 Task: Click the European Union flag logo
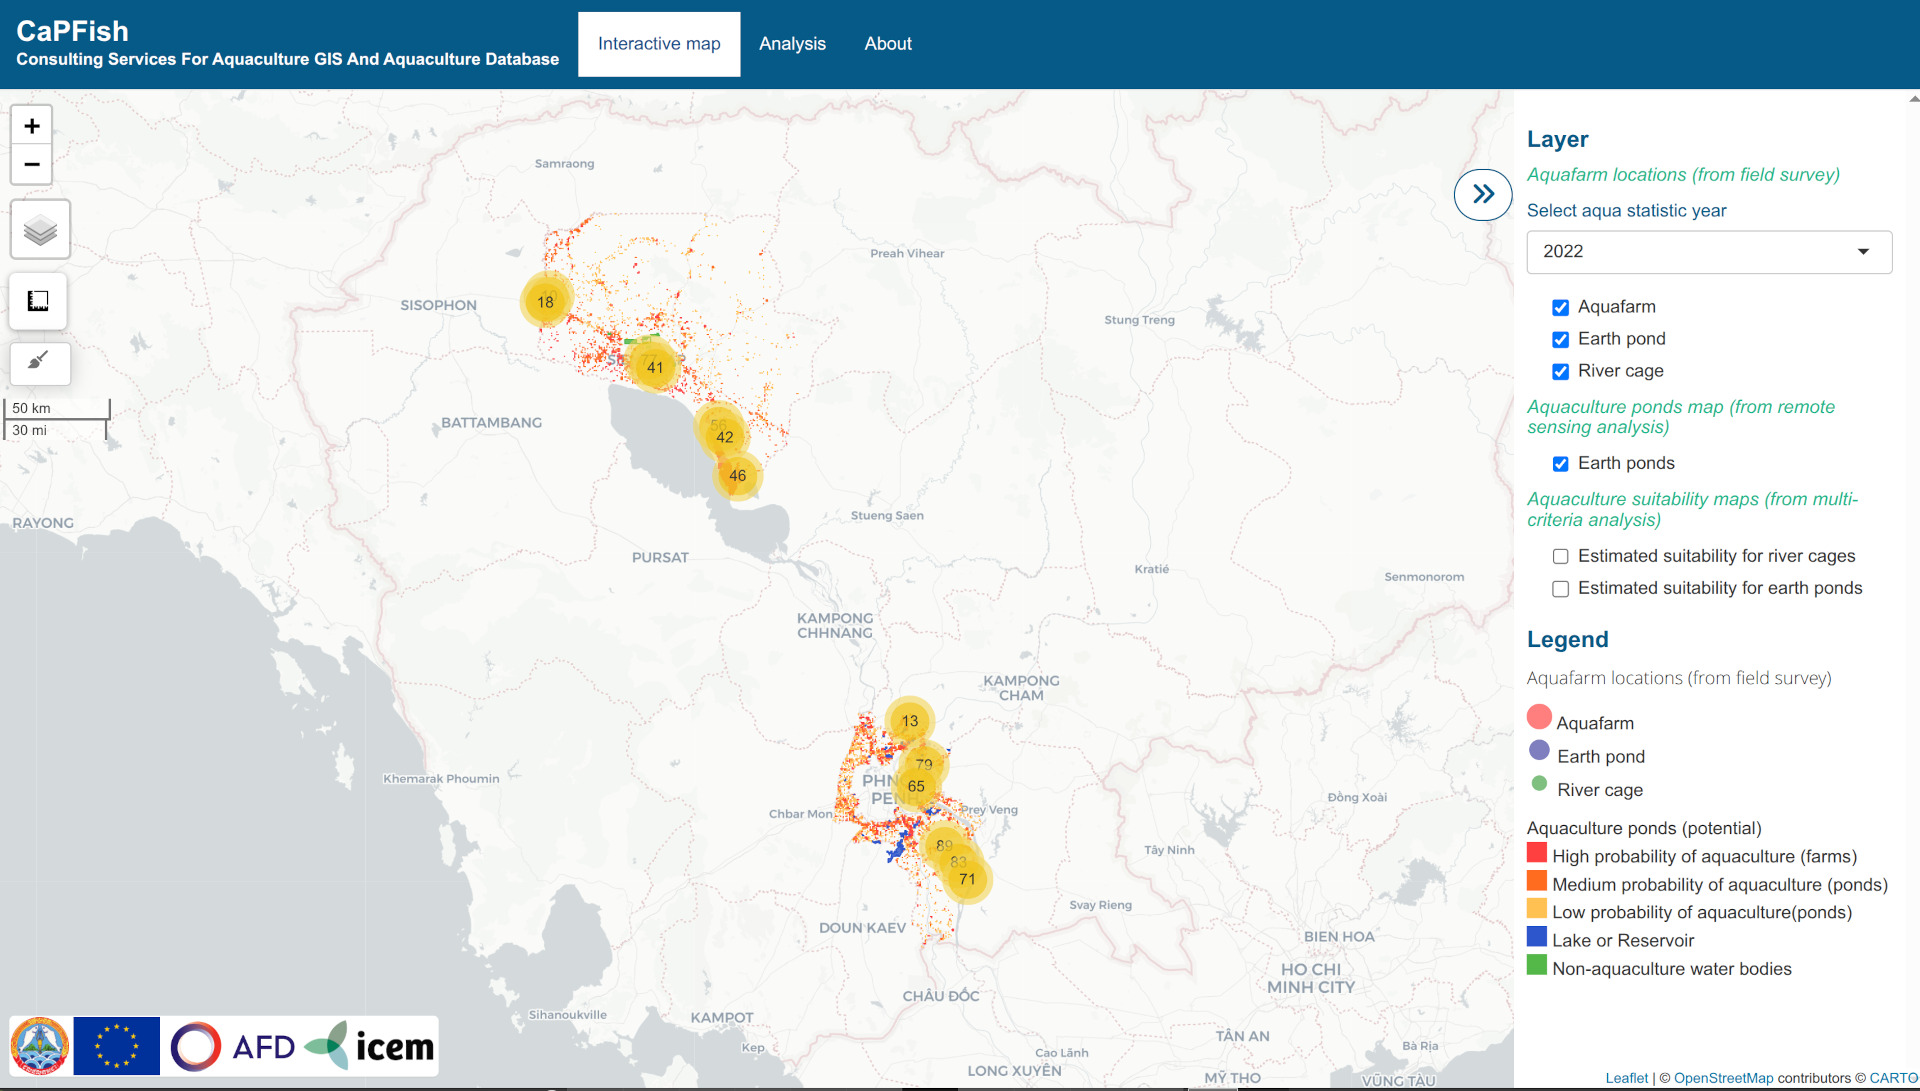(115, 1045)
